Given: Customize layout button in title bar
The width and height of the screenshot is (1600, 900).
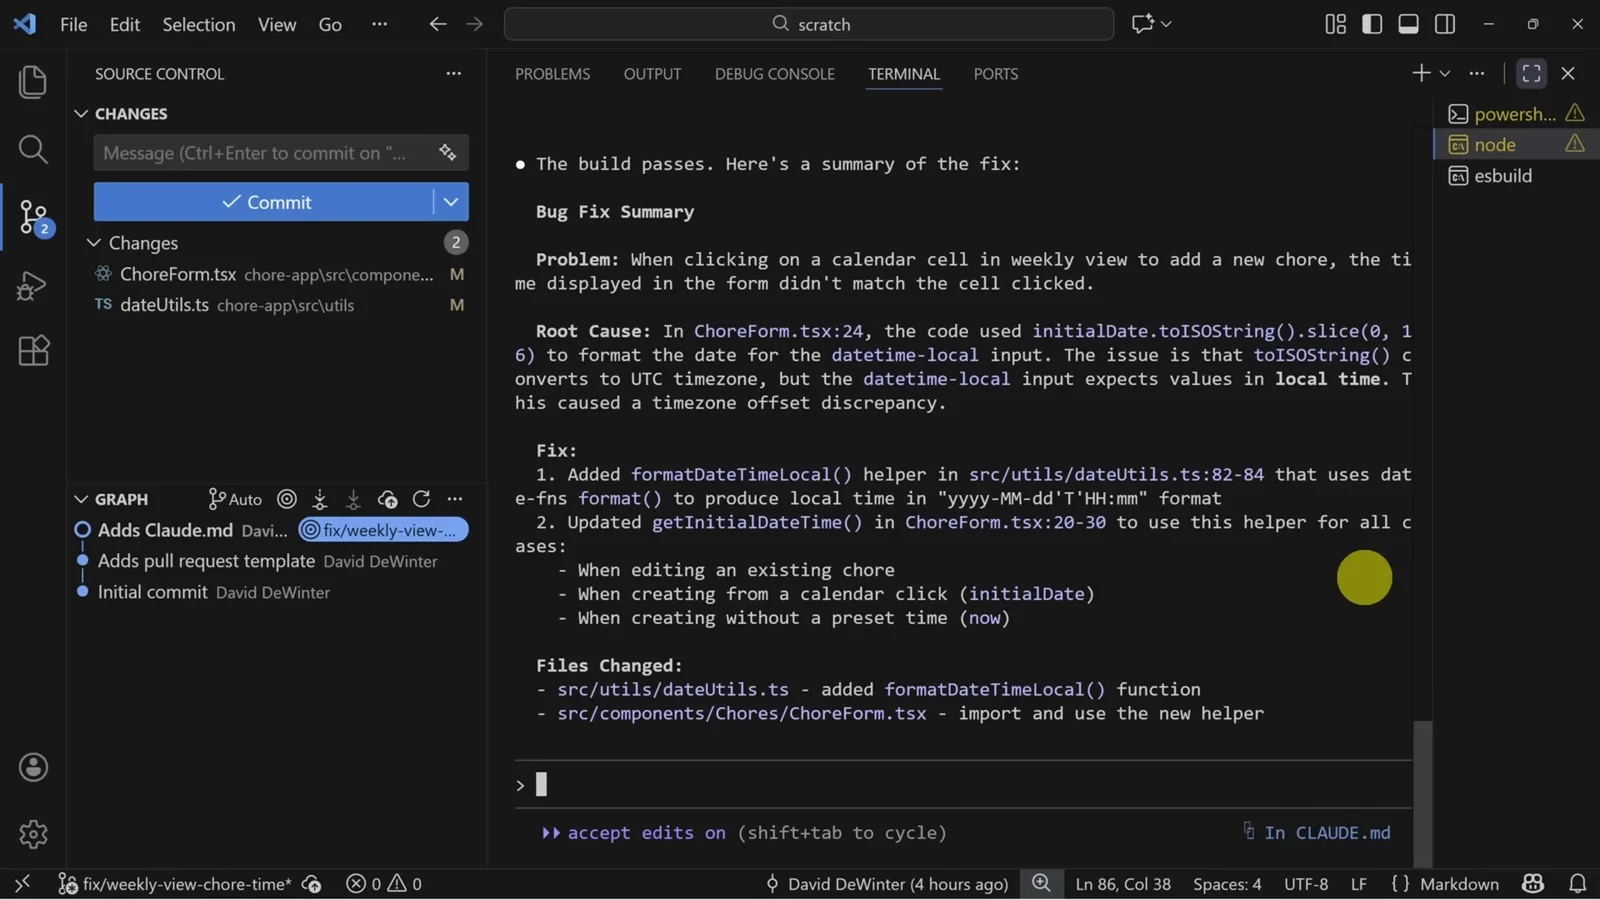Looking at the screenshot, I should tap(1335, 24).
